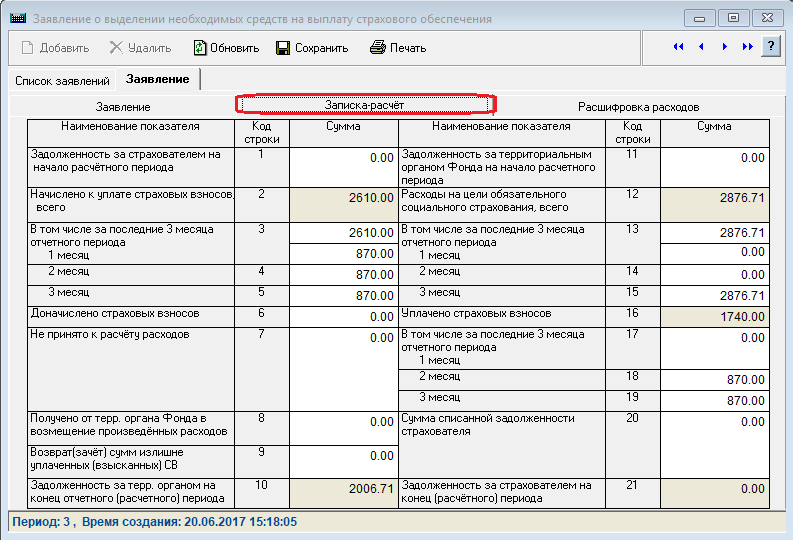
Task: Edit sum field for row code 15
Action: (715, 295)
